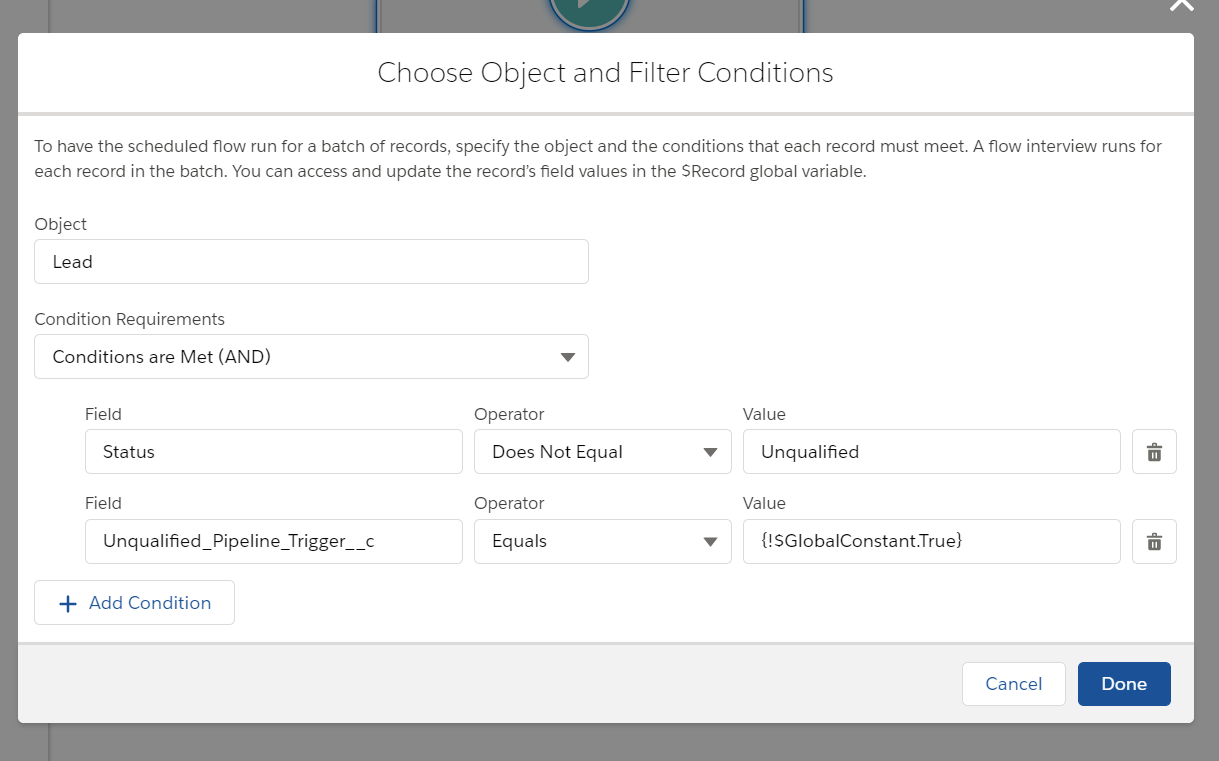
Task: Click the dialog title Choose Object and Filter Conditions
Action: coord(604,72)
